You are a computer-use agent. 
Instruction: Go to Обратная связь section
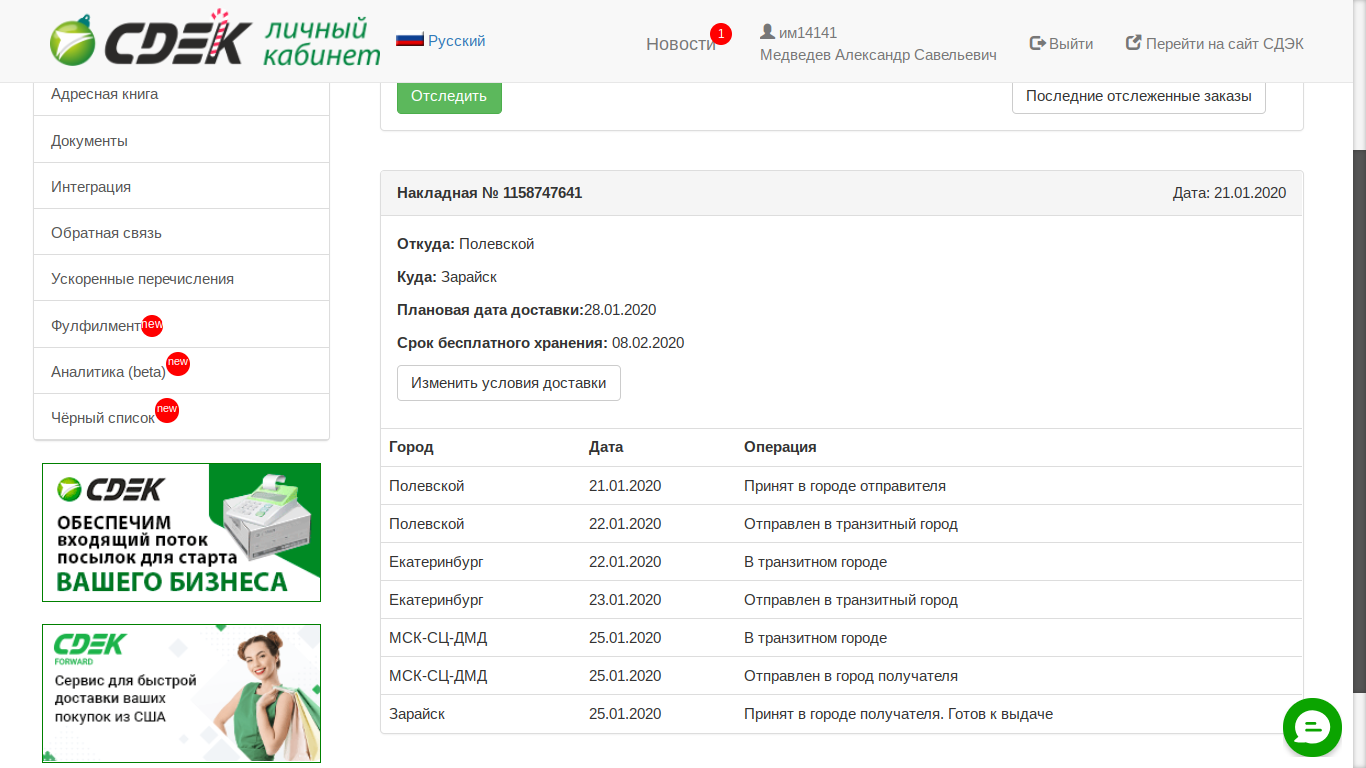pyautogui.click(x=106, y=233)
